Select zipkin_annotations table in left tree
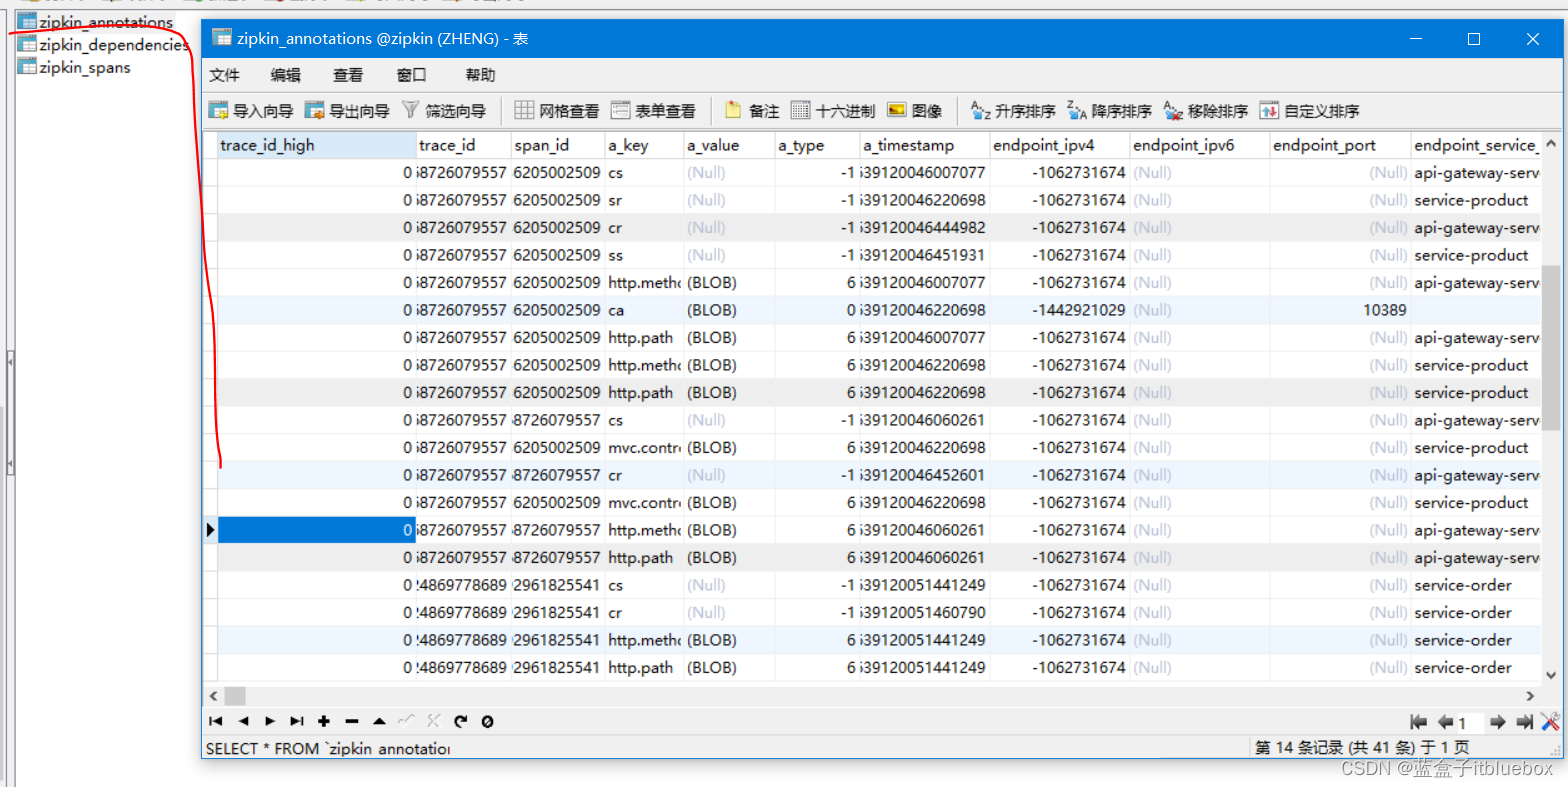 coord(95,22)
